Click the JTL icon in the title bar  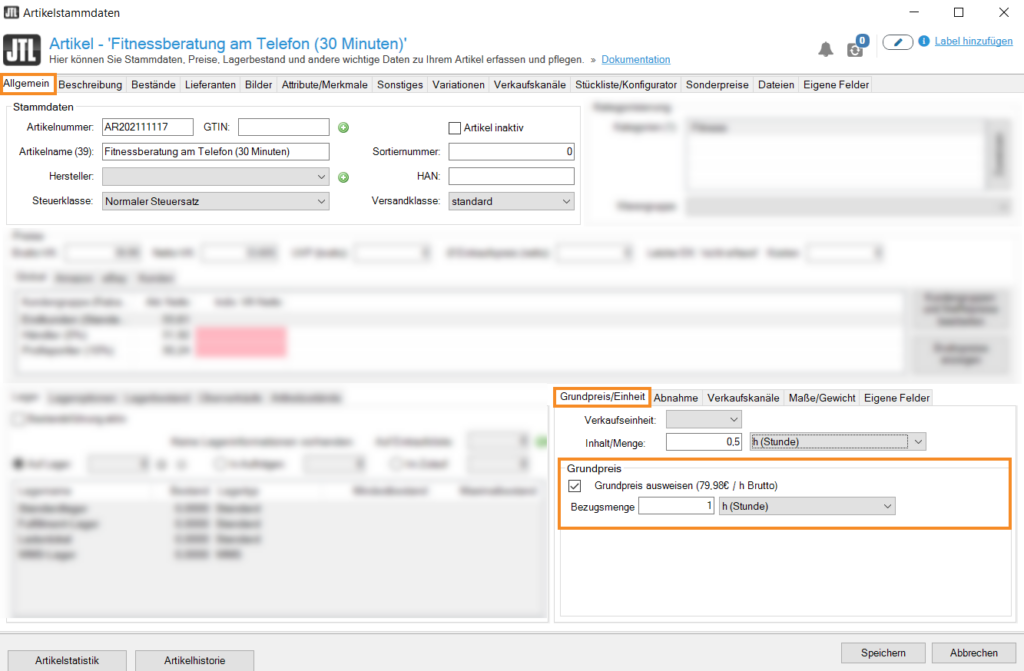pyautogui.click(x=11, y=12)
